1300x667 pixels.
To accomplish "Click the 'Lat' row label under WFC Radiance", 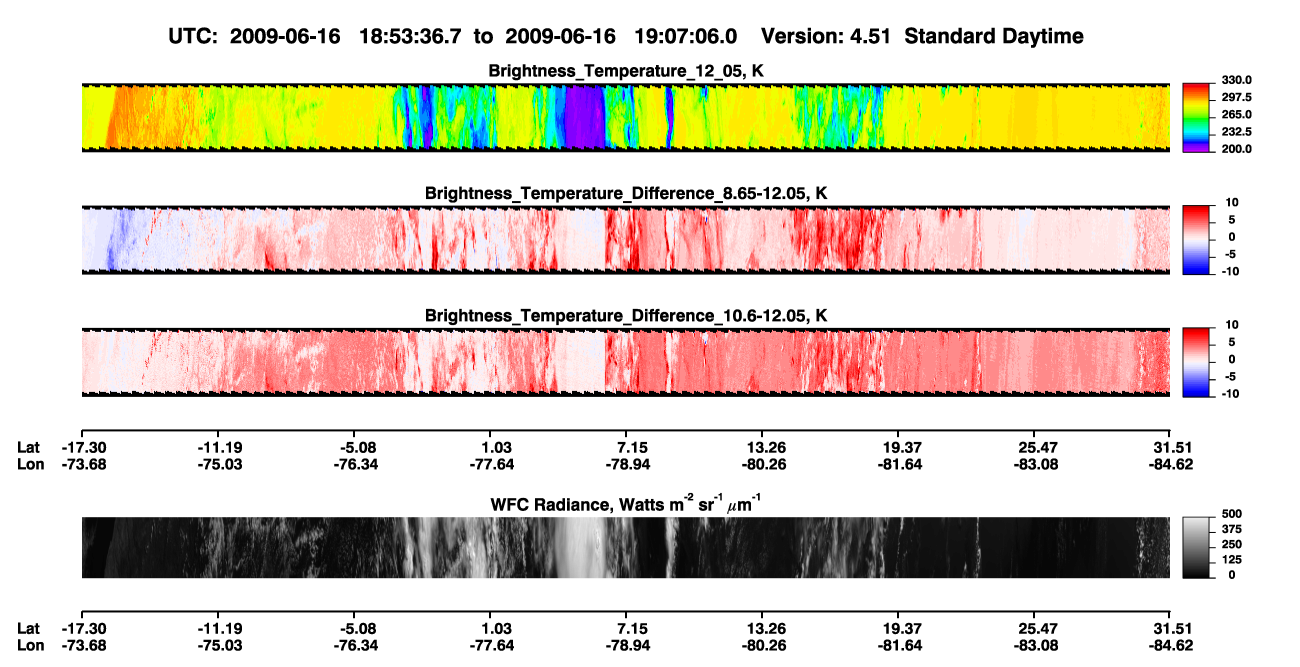I will point(29,628).
